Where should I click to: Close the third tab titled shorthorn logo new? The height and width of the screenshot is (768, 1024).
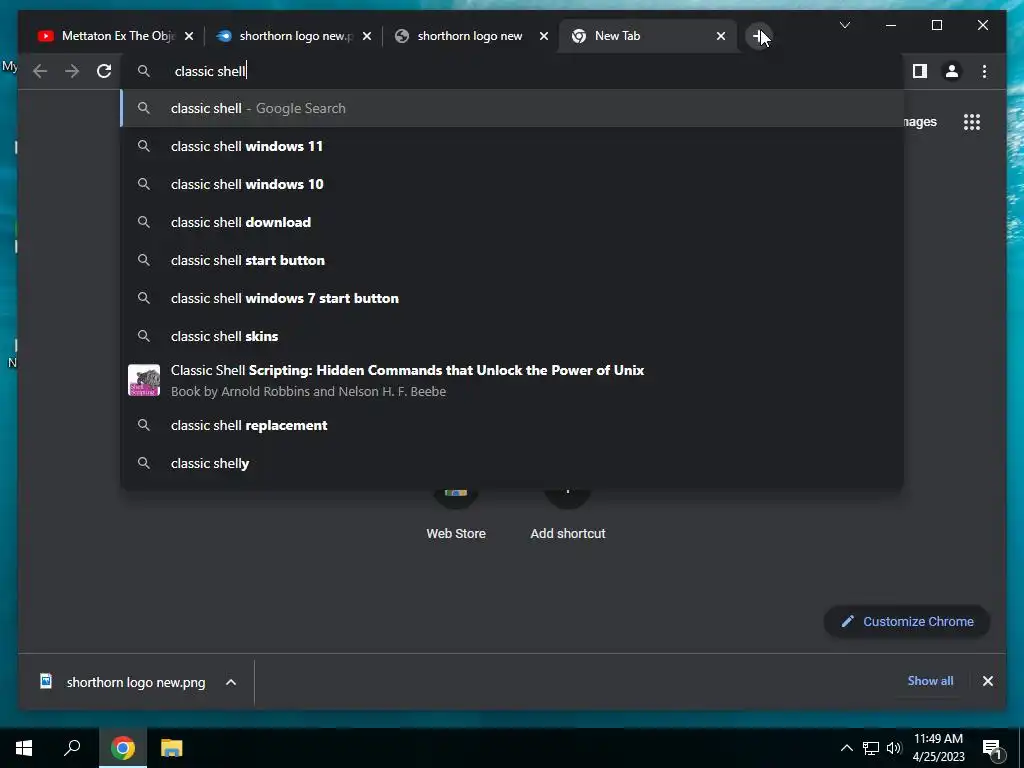click(544, 36)
